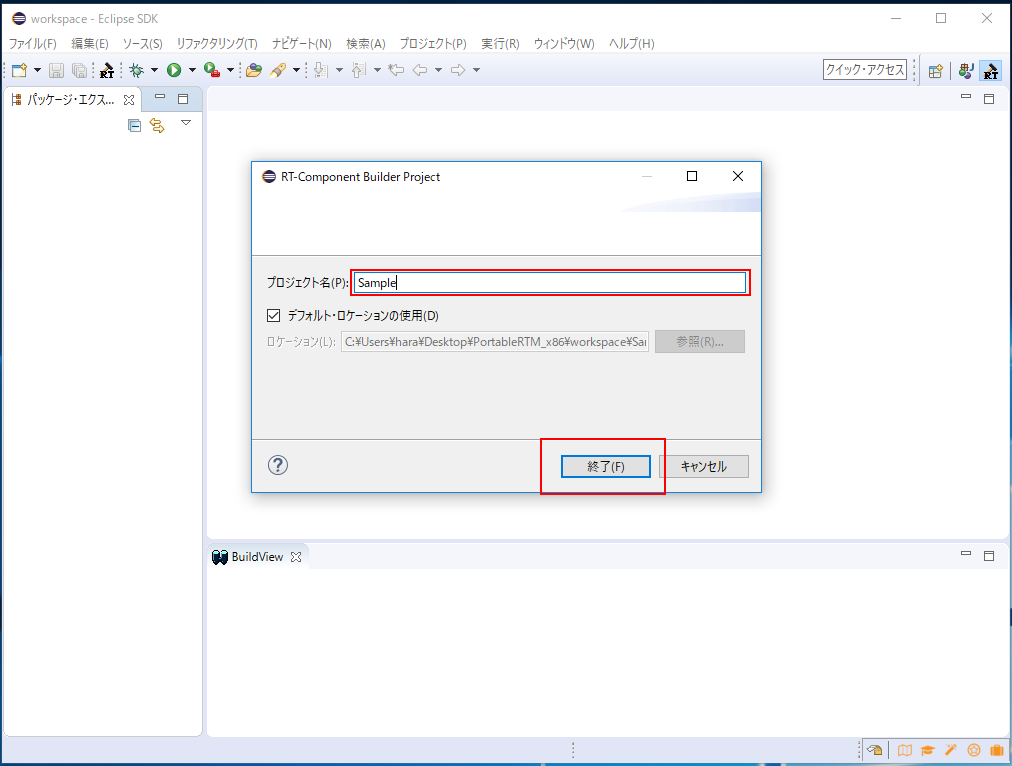Switch to the Java perspective icon

pyautogui.click(x=966, y=70)
